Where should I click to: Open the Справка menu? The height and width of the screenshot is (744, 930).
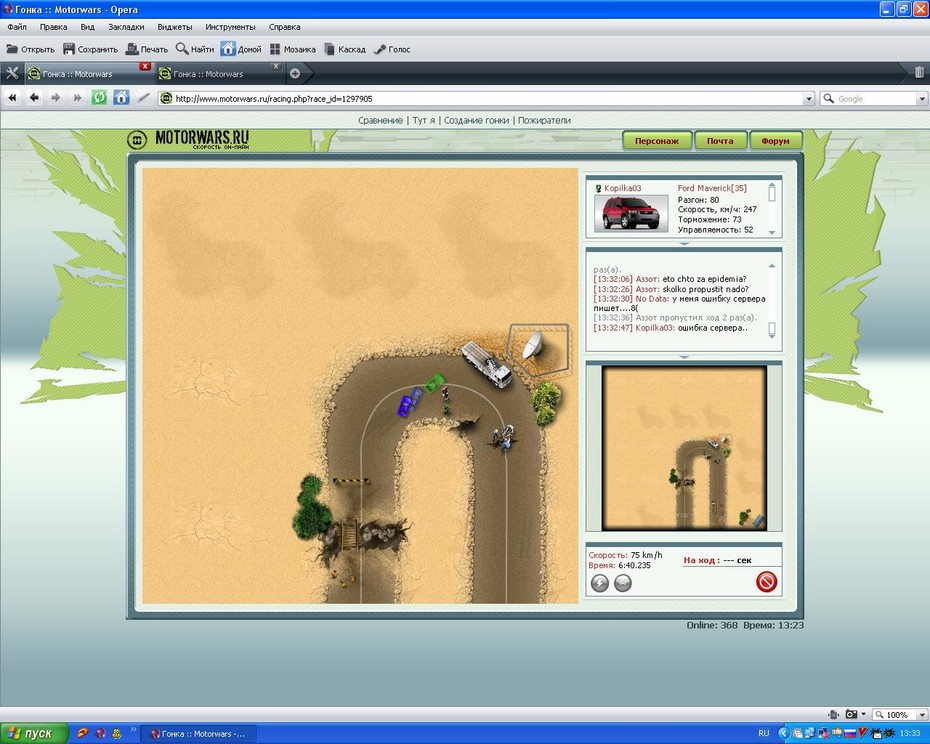tap(284, 27)
